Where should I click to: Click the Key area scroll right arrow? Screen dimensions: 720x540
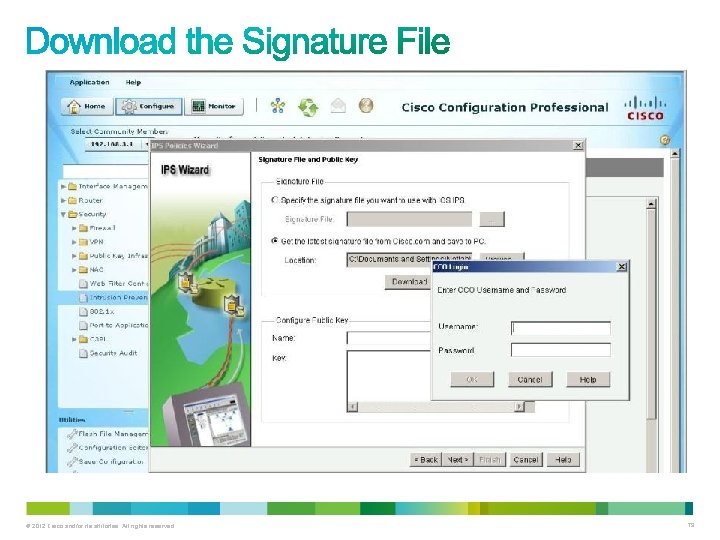[519, 407]
